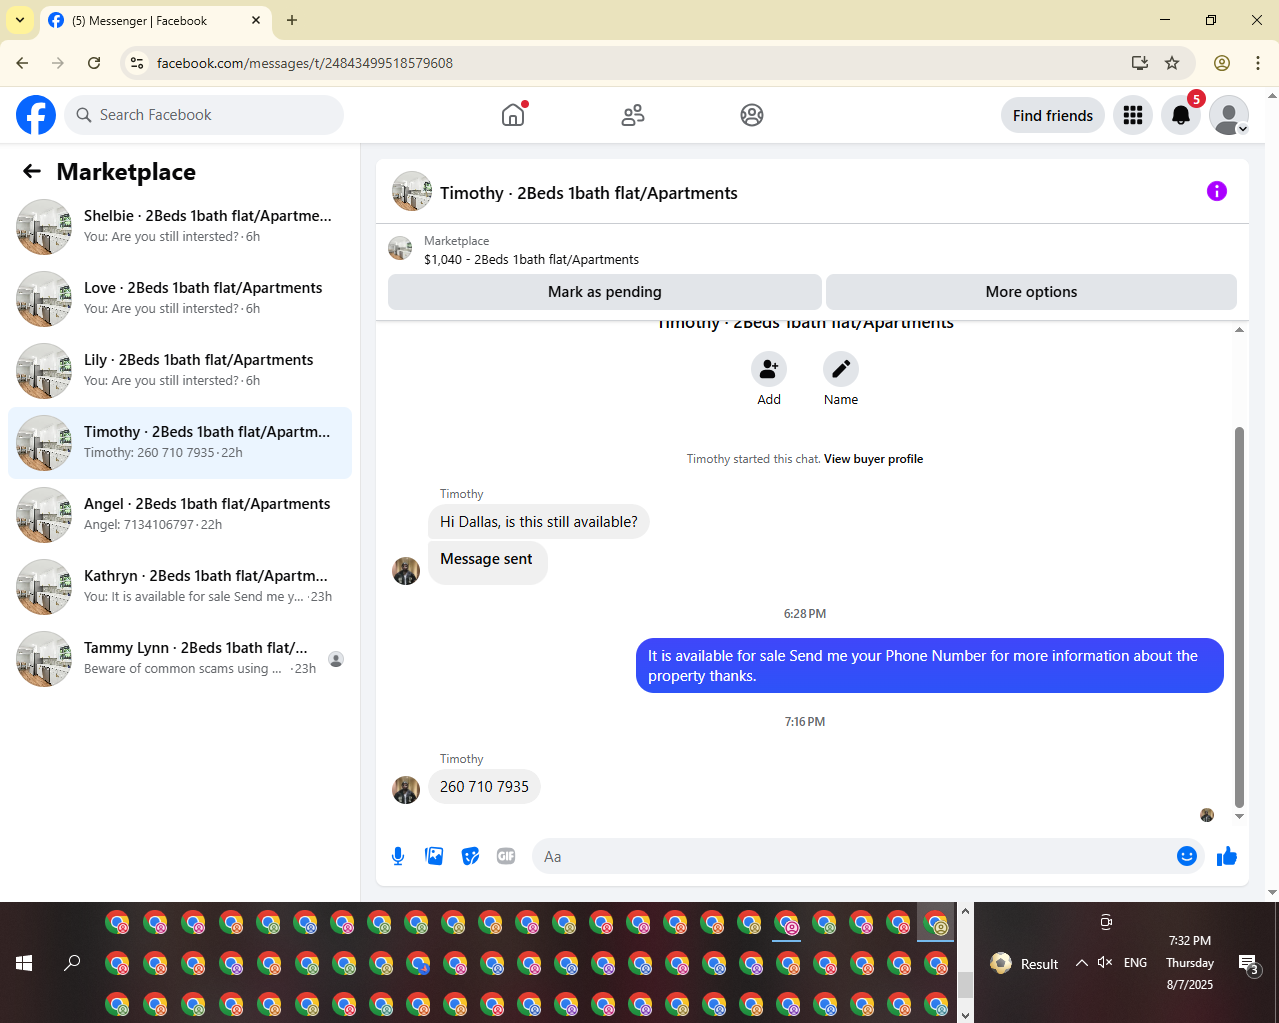Click Timothy's message 260 710 7935
This screenshot has height=1023, width=1279.
[484, 787]
